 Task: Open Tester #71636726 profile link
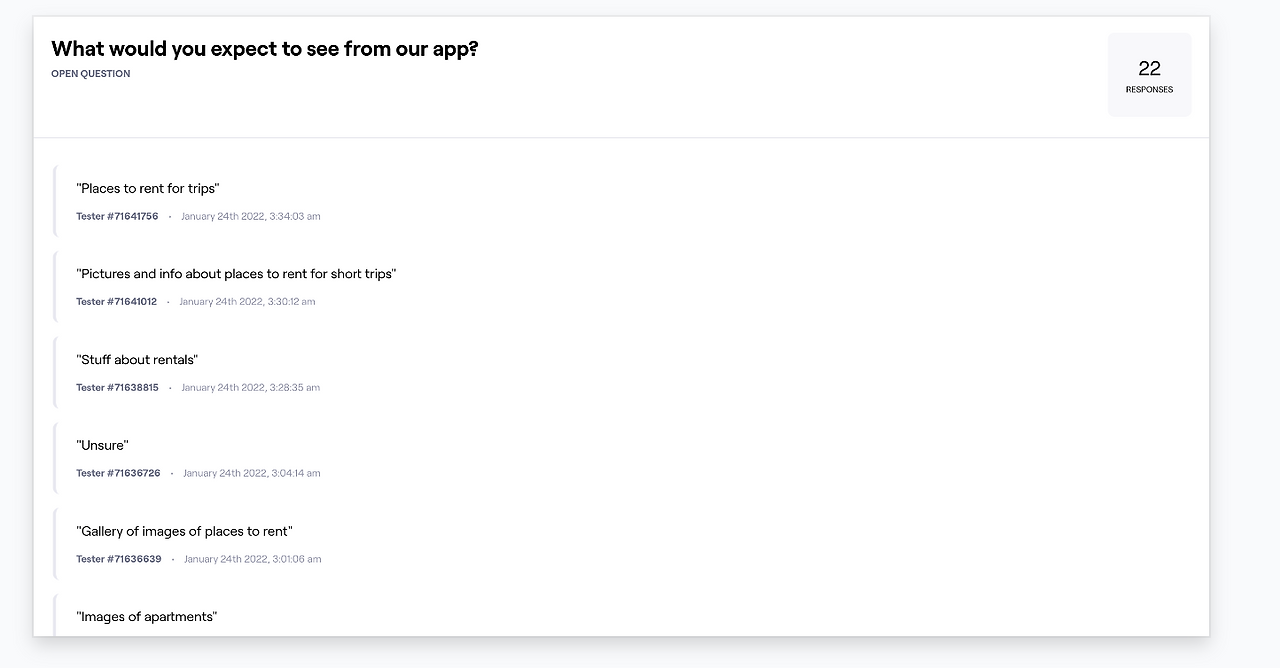(118, 474)
